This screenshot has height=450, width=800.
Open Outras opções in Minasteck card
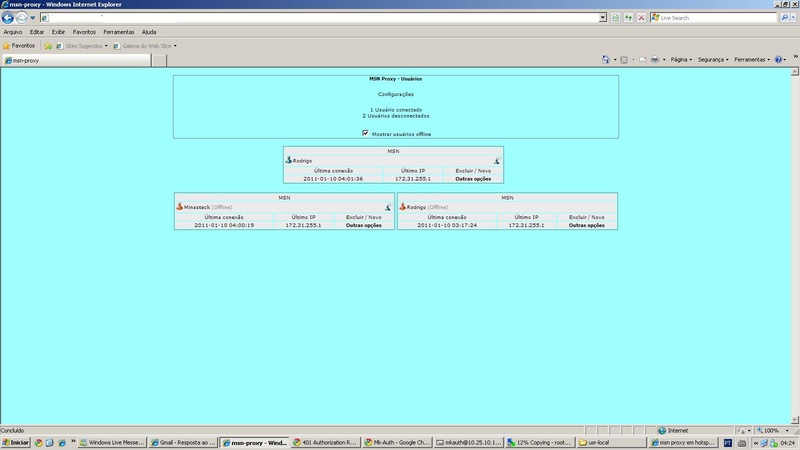(x=364, y=225)
